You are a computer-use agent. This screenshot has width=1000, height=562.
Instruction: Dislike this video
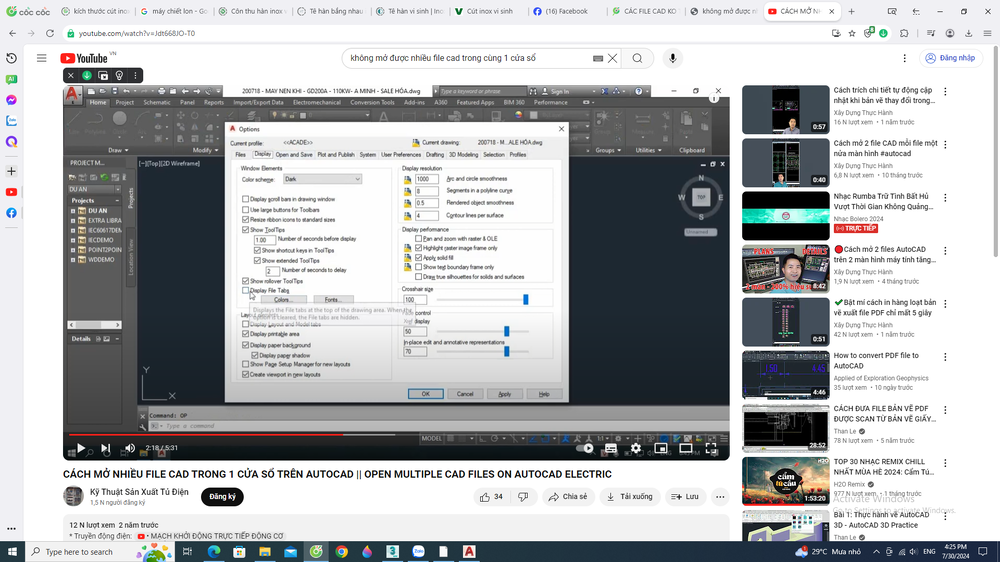[x=523, y=496]
